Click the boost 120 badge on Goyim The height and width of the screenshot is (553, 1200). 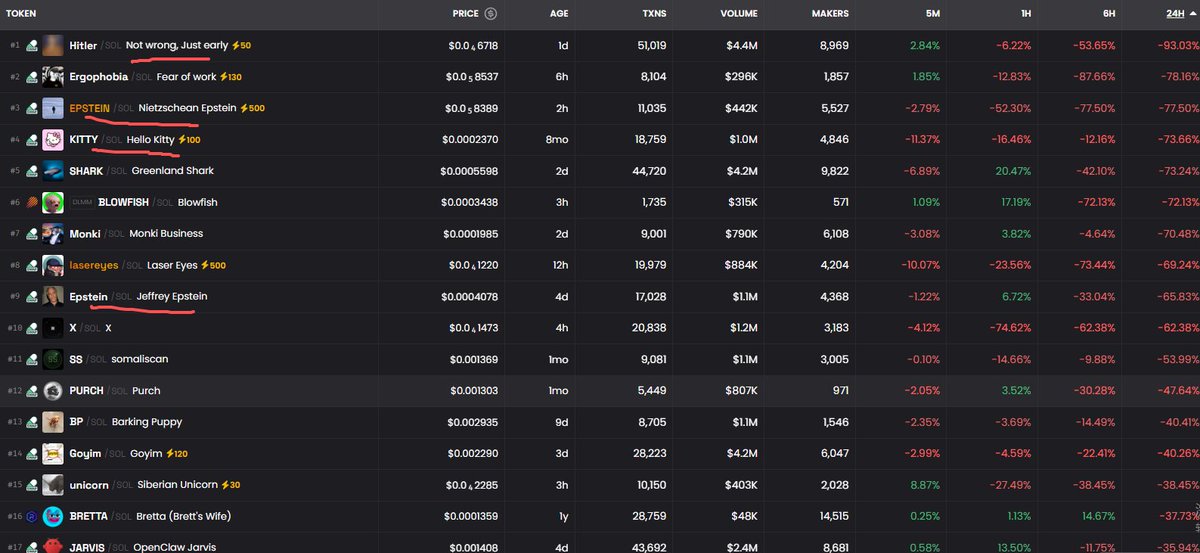[176, 454]
